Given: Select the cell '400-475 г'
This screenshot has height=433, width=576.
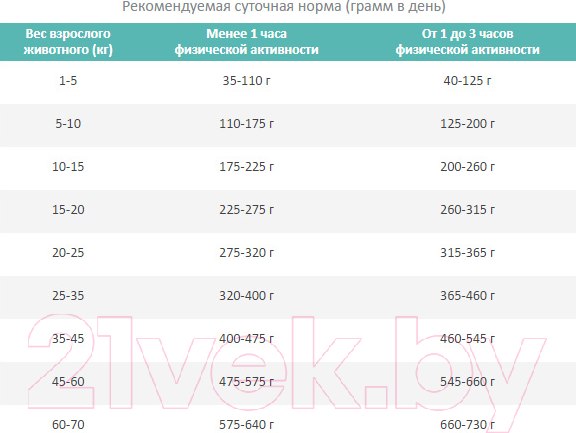Looking at the screenshot, I should point(246,338).
